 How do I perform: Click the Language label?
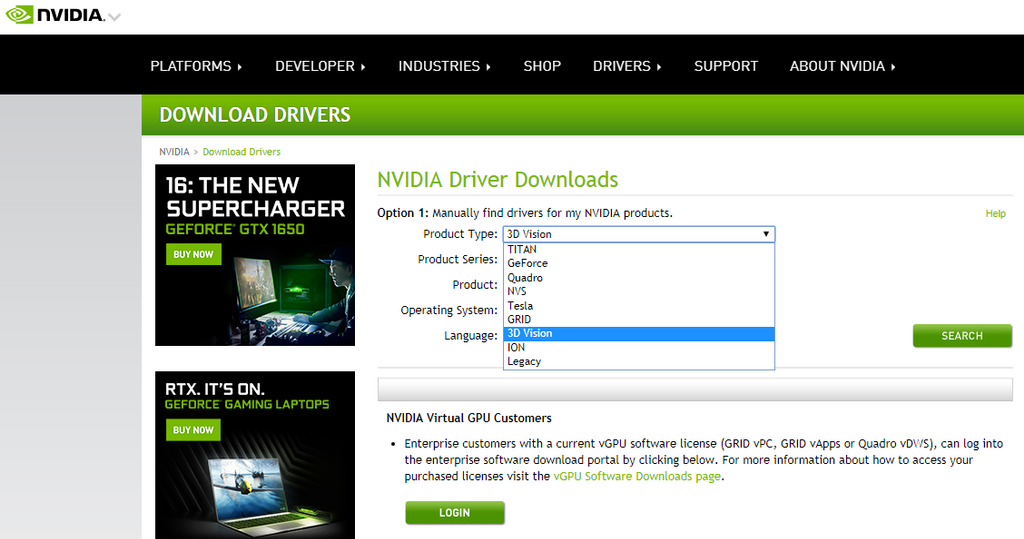[x=470, y=336]
